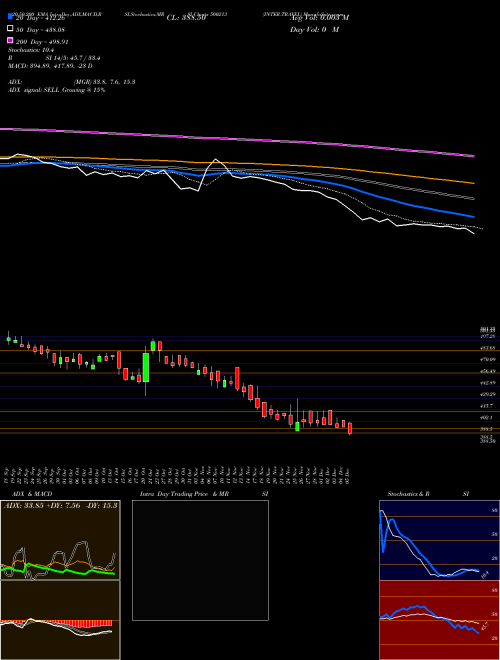Click the ADX indicator chart with green line

(x=60, y=540)
